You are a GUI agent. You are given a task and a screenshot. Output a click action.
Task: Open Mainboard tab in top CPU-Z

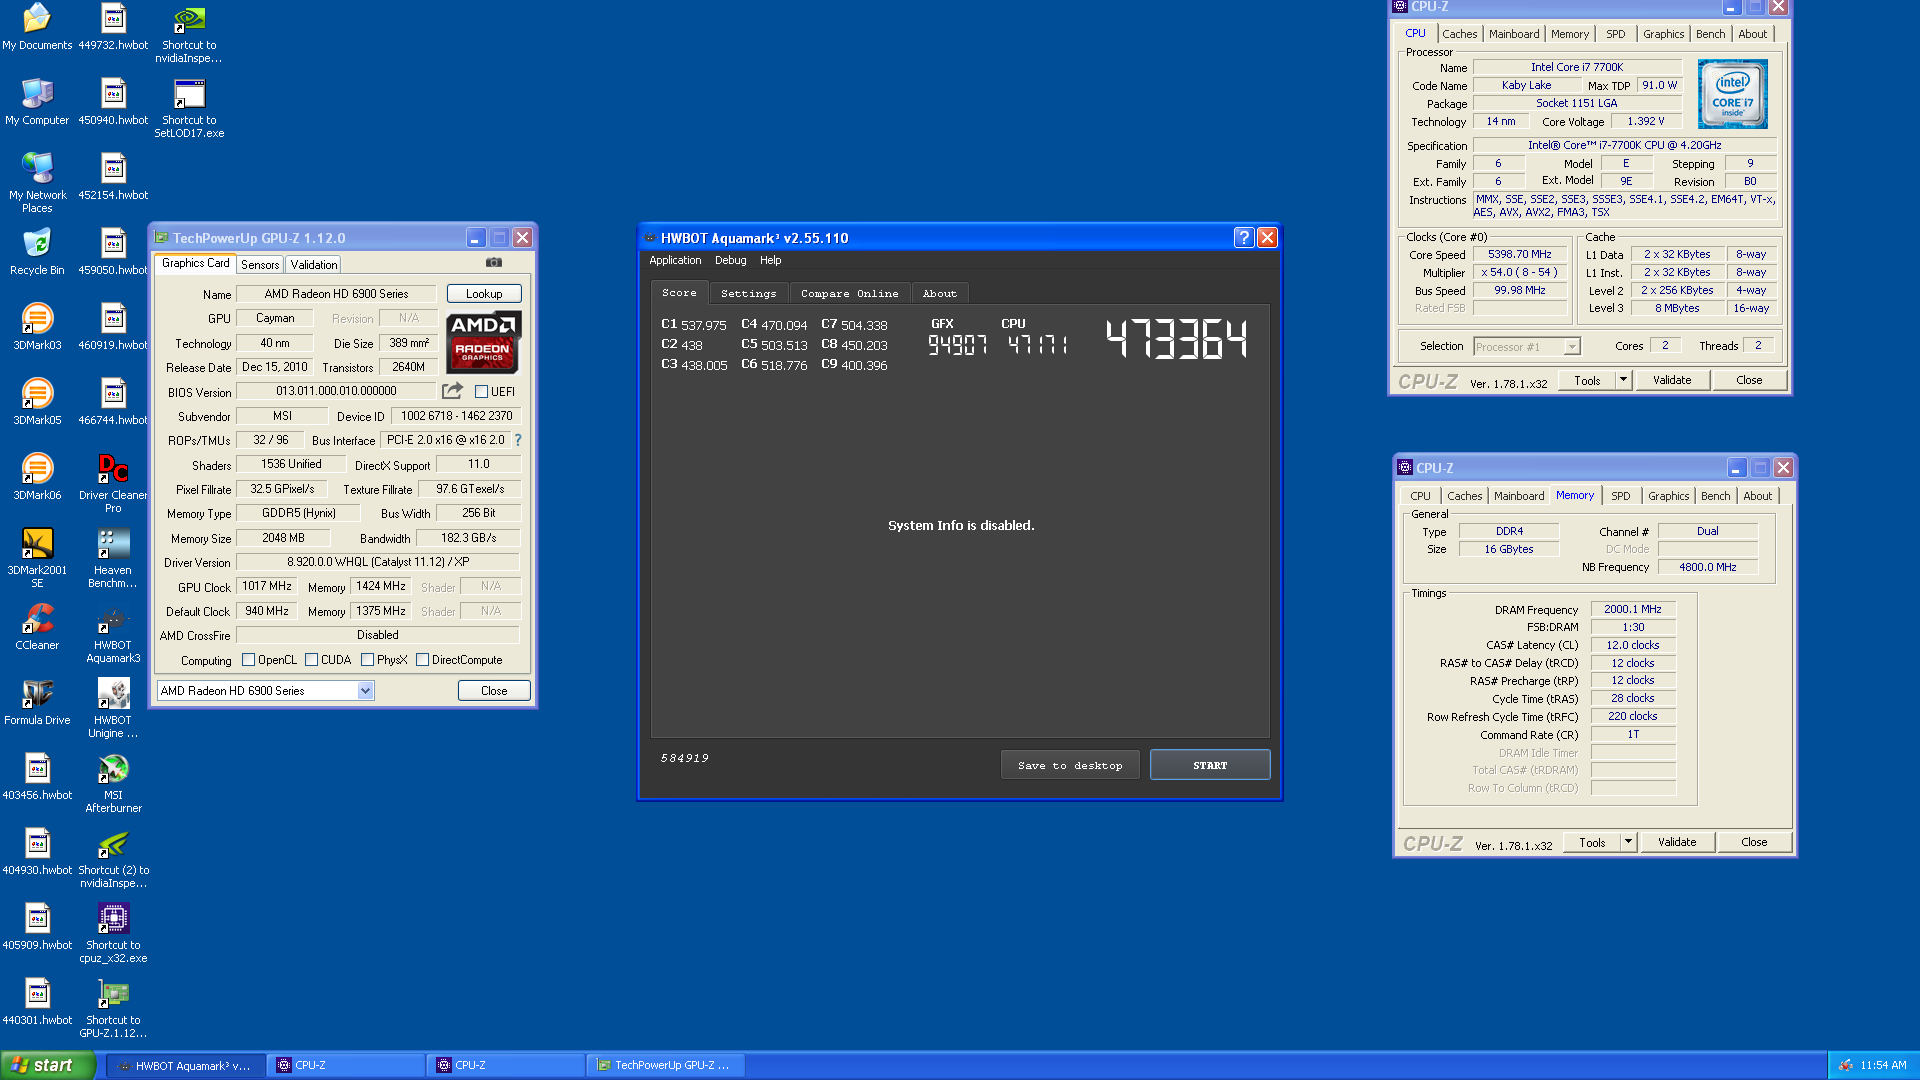[x=1514, y=34]
